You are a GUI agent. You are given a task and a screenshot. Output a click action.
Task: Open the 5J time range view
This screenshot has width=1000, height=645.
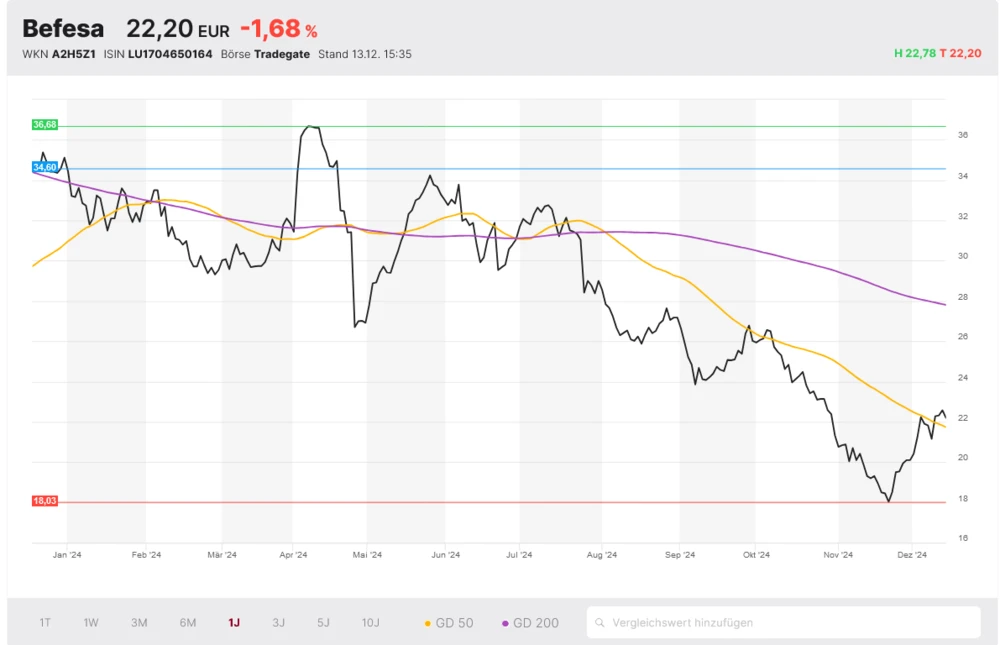[x=323, y=622]
